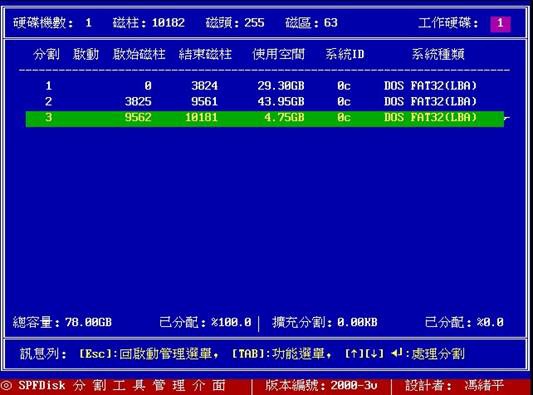This screenshot has height=395, width=533.
Task: Click partition 2 start cylinder 3825
Action: pyautogui.click(x=138, y=101)
